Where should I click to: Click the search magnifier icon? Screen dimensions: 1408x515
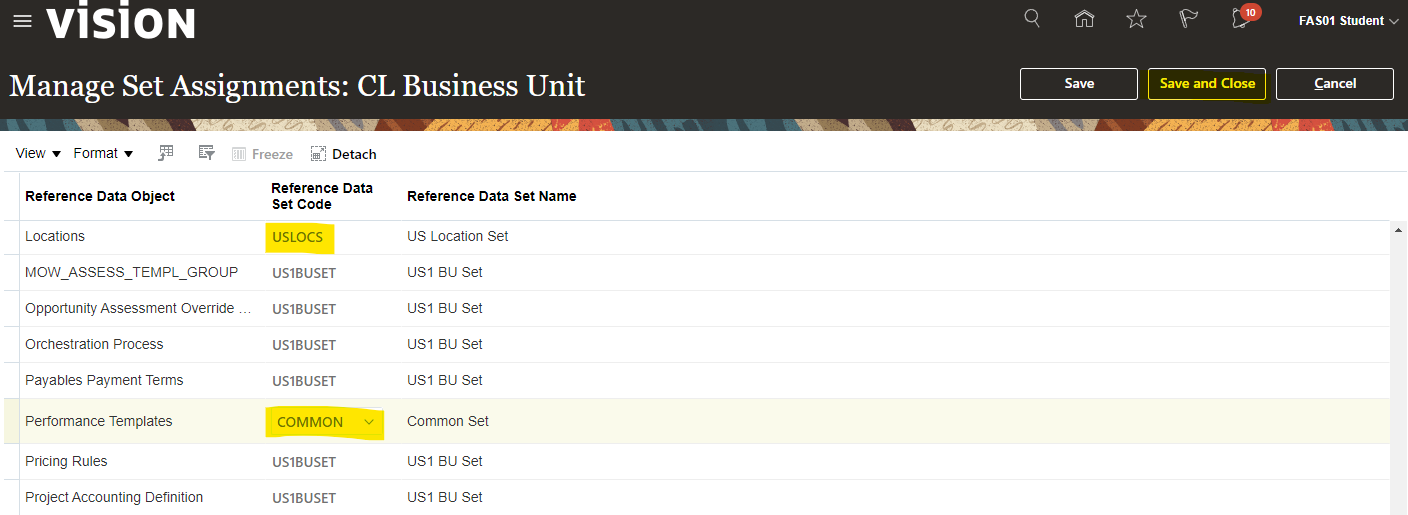tap(1032, 19)
